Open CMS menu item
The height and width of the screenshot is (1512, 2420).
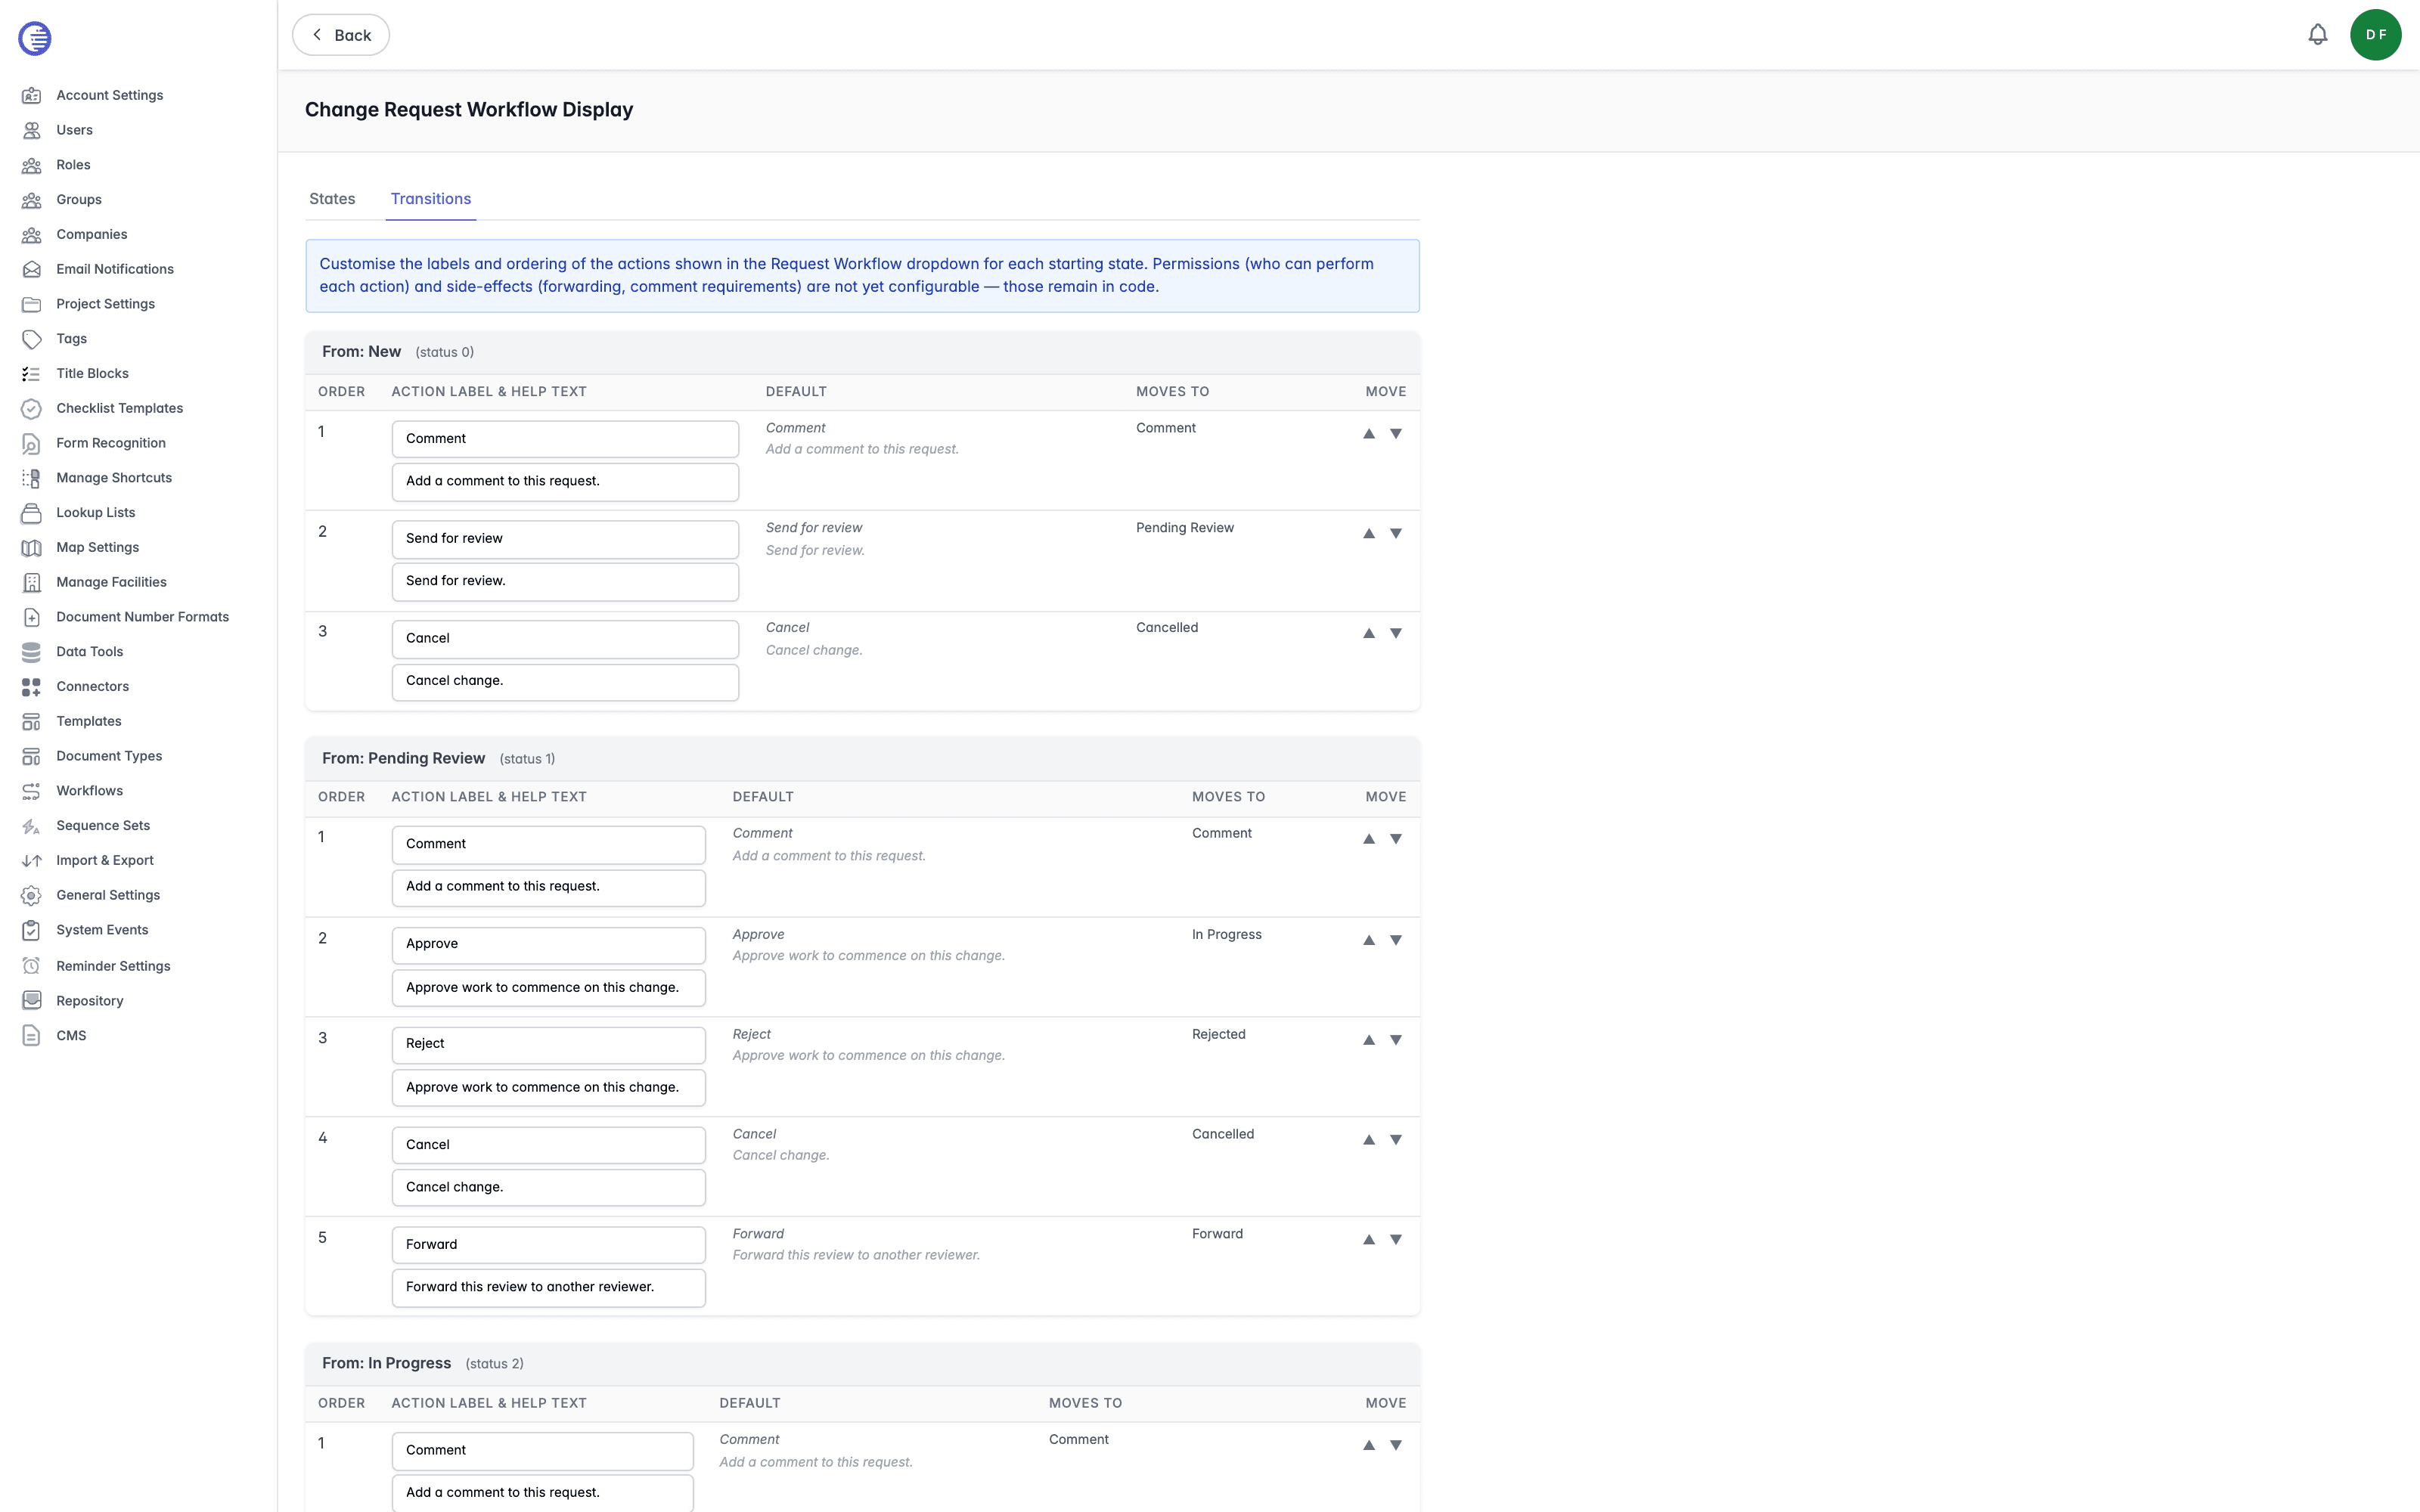71,1036
